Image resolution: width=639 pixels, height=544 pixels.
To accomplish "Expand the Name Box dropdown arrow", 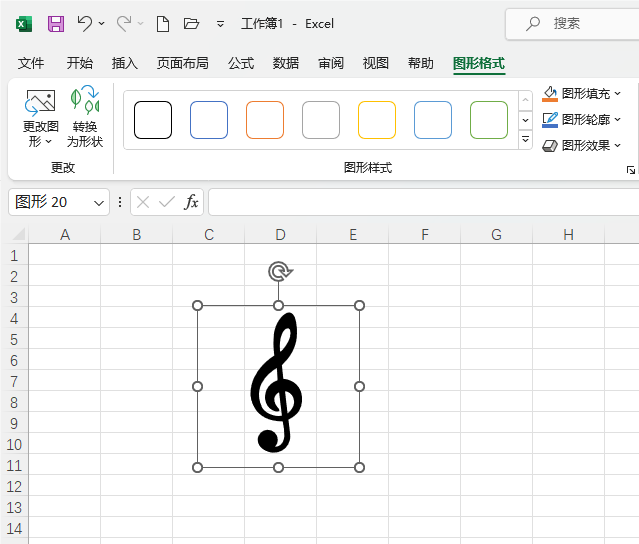I will pos(99,202).
